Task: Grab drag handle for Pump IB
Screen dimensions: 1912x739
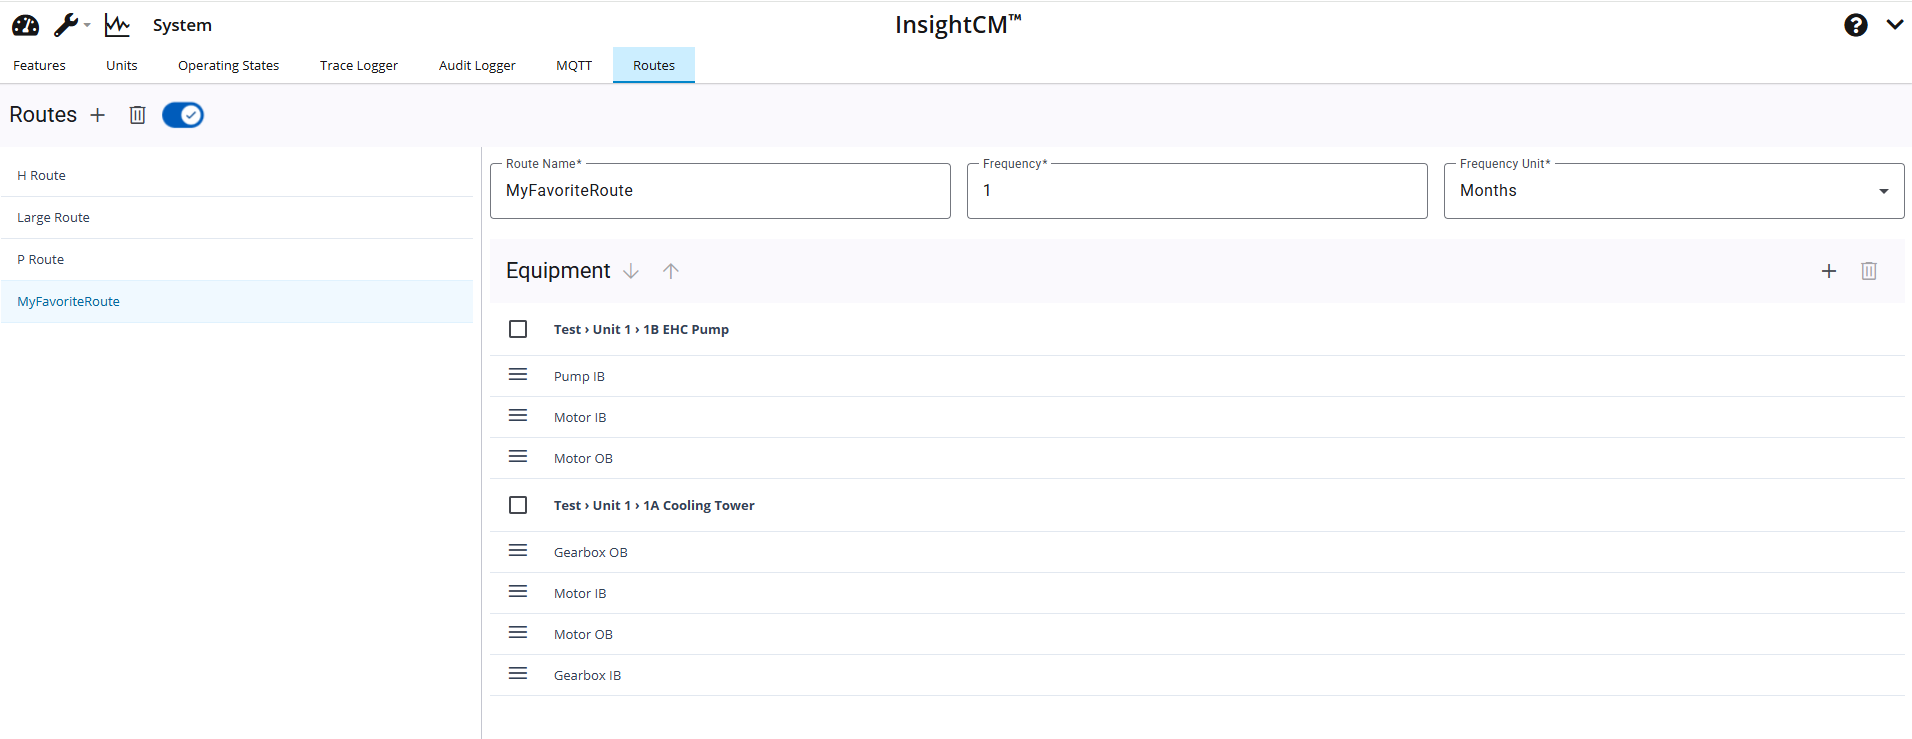Action: pyautogui.click(x=518, y=374)
